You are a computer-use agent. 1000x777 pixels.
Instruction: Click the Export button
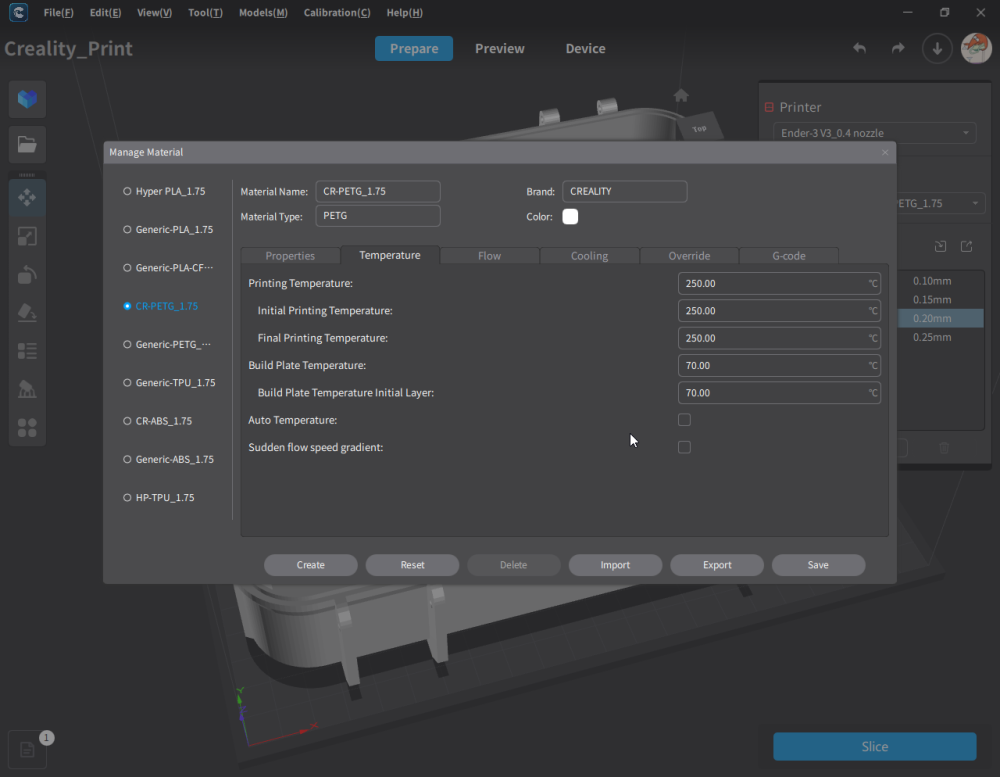(717, 565)
